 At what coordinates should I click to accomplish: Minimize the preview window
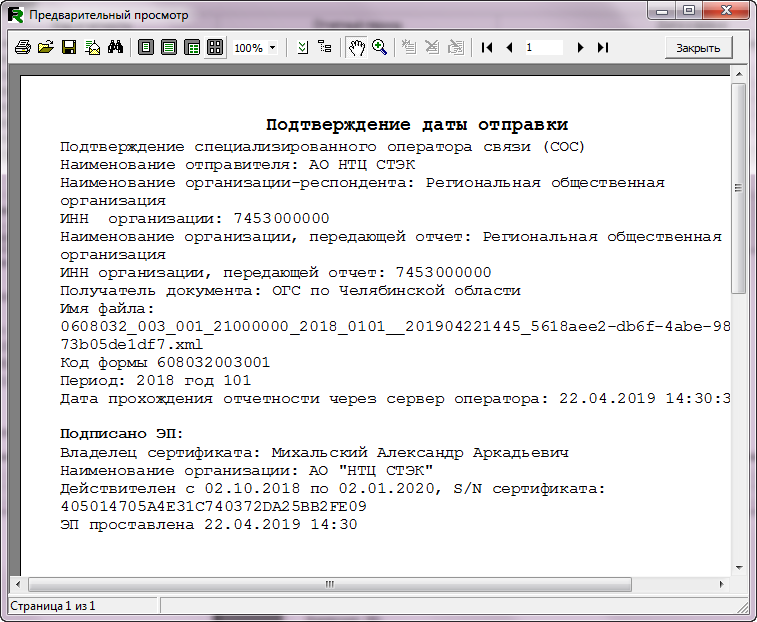point(663,10)
